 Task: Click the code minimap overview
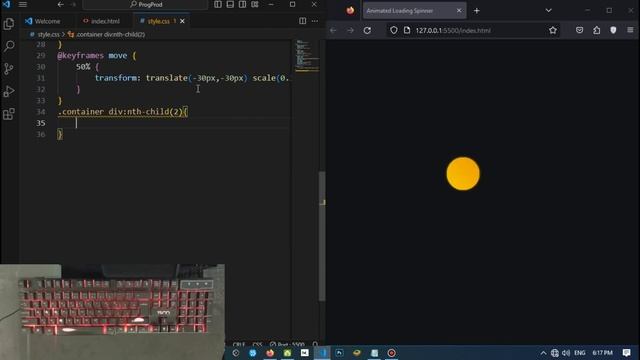coord(307,56)
